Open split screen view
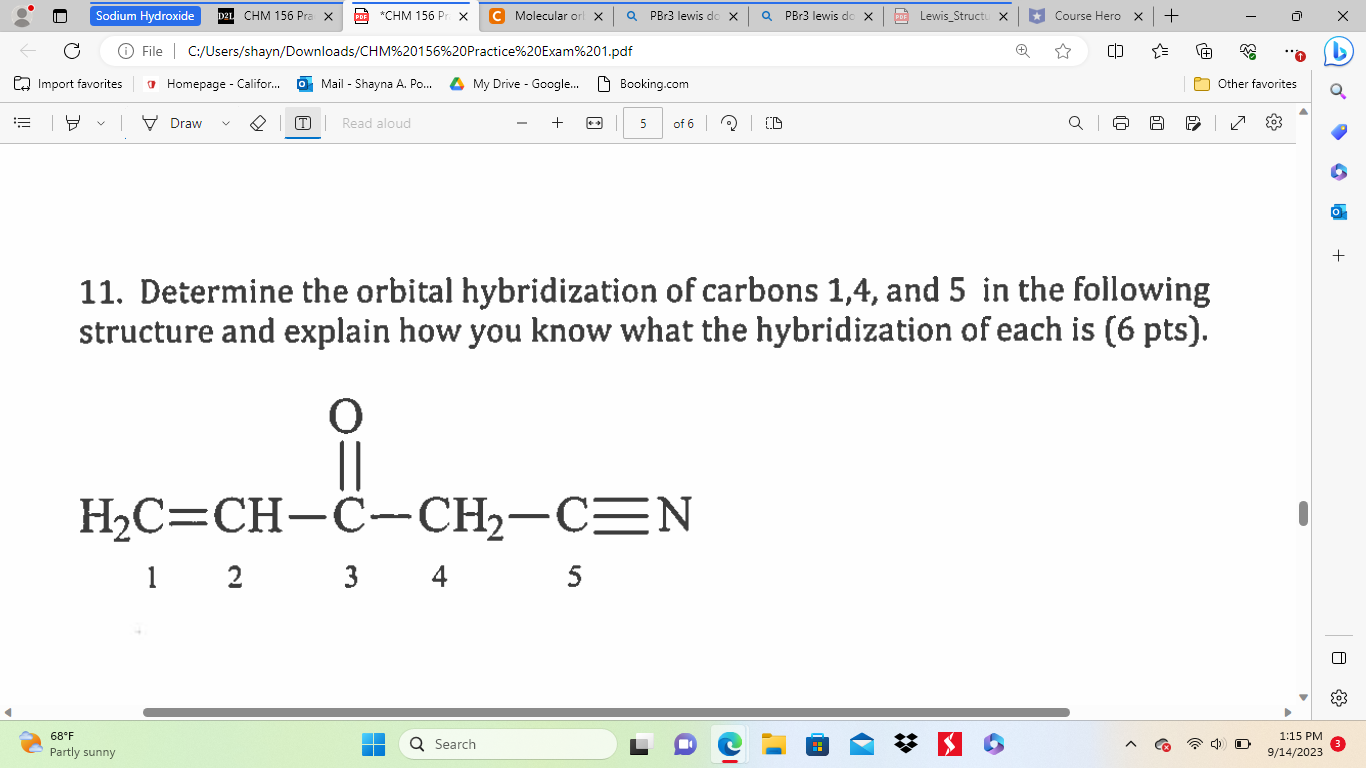Screen dimensions: 1366x768 pos(1116,51)
